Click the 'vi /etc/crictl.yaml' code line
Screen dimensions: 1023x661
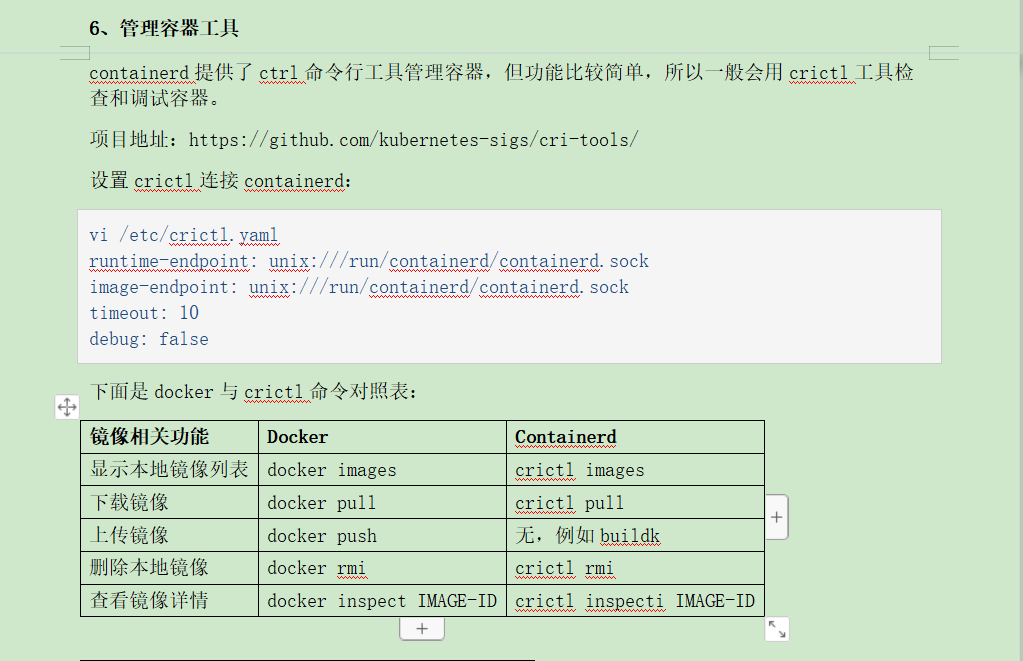185,235
